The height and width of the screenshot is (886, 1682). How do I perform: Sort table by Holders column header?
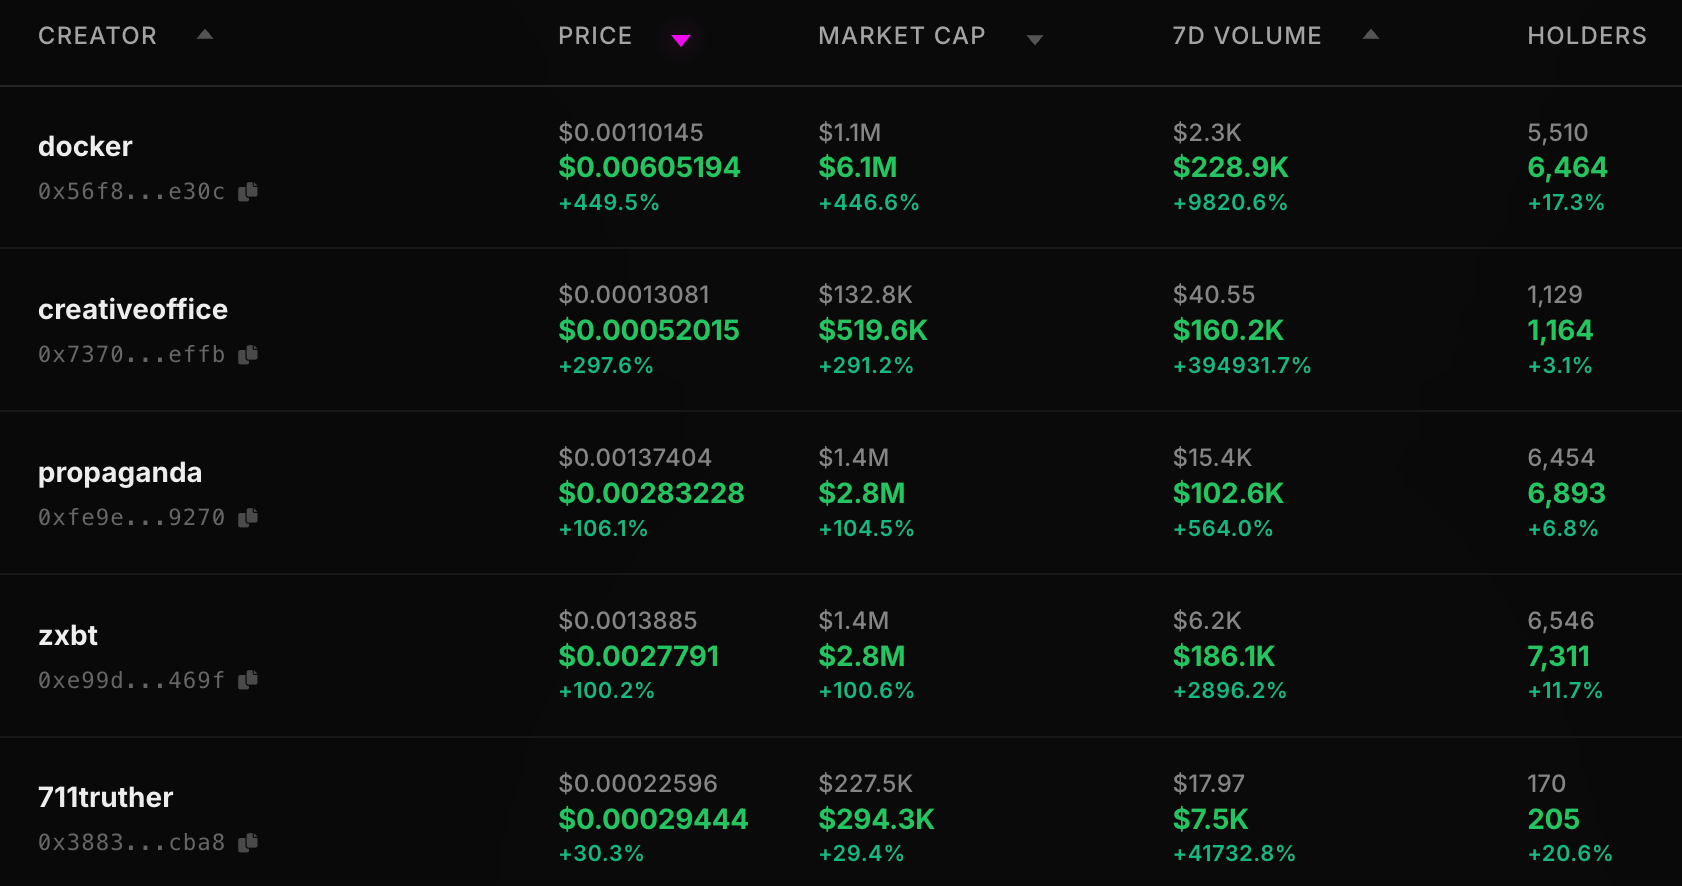(x=1586, y=36)
